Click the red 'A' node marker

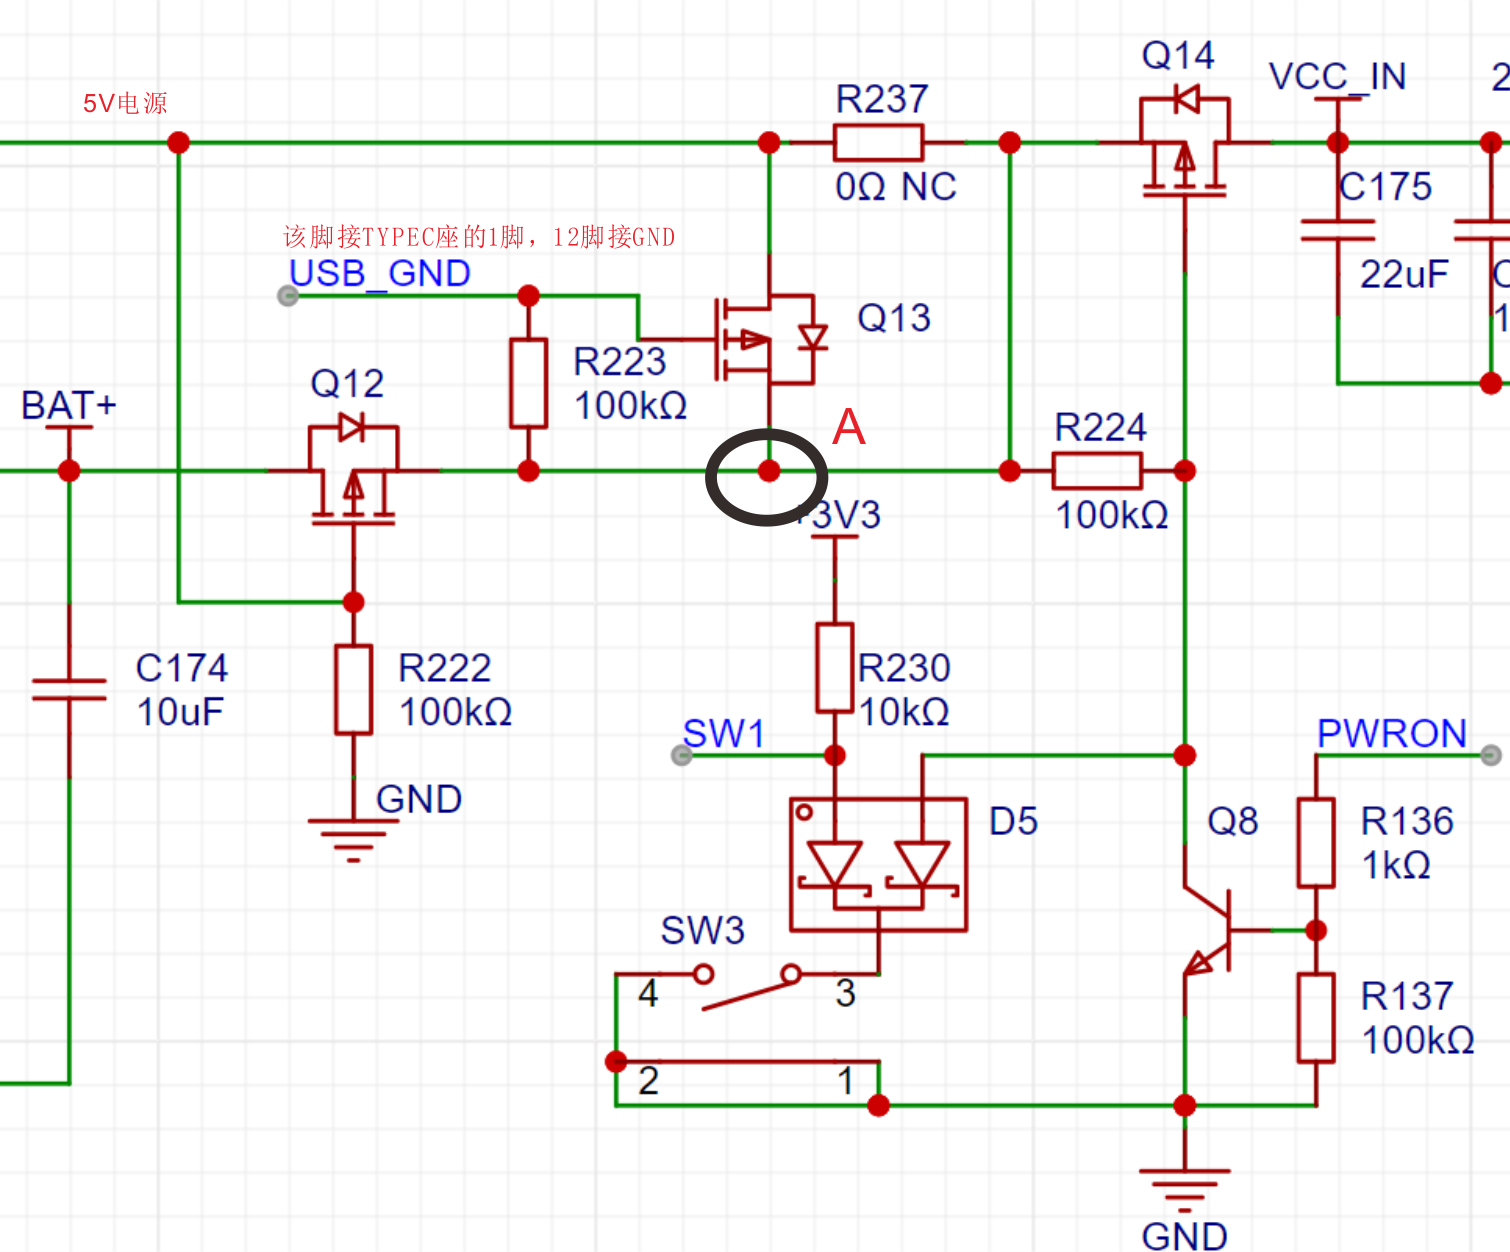pyautogui.click(x=849, y=427)
